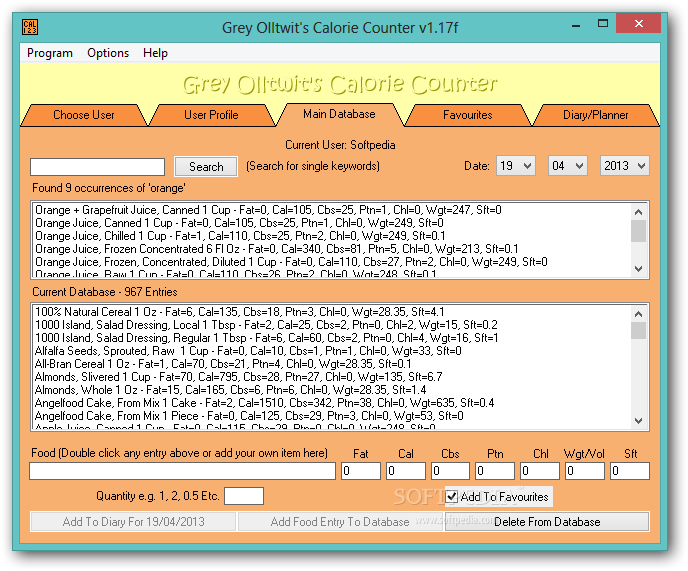Click the Wgt/Vol value field

(x=585, y=471)
